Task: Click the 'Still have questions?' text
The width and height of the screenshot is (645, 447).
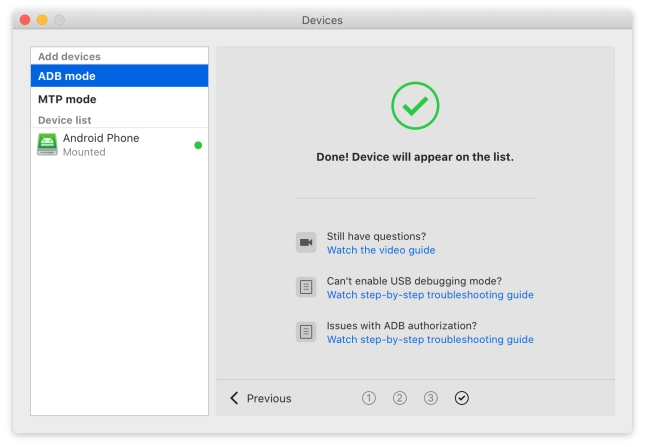Action: pos(376,236)
